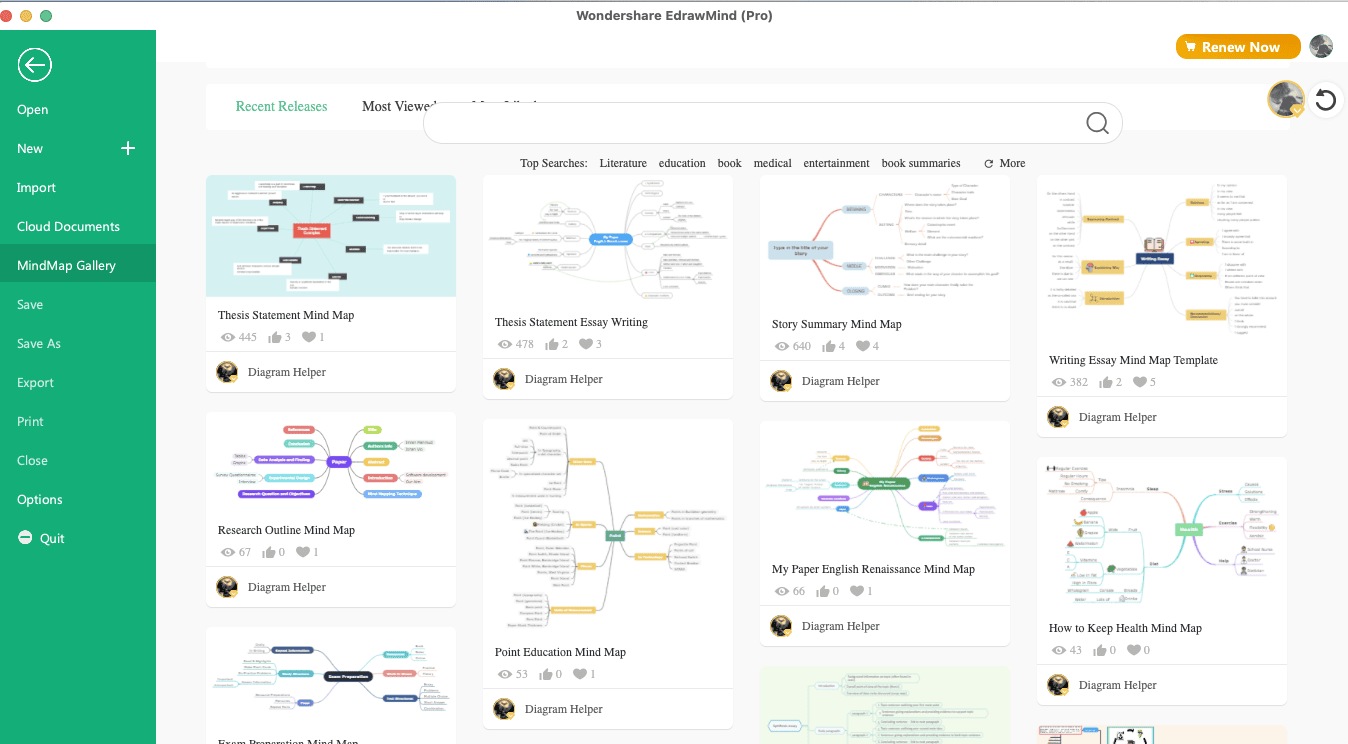Open My Paper English Renaissance thumbnail
The image size is (1348, 744).
(x=884, y=484)
